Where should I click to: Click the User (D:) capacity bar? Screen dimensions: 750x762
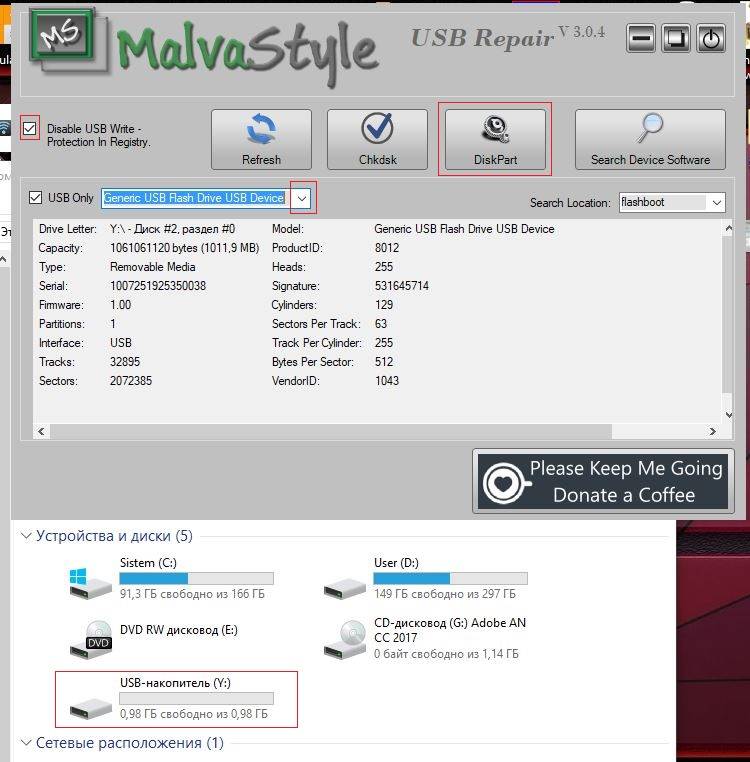[451, 578]
